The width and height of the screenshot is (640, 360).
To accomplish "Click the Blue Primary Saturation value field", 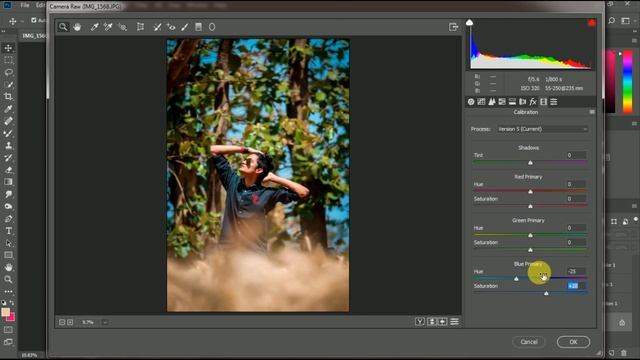I will tap(576, 286).
